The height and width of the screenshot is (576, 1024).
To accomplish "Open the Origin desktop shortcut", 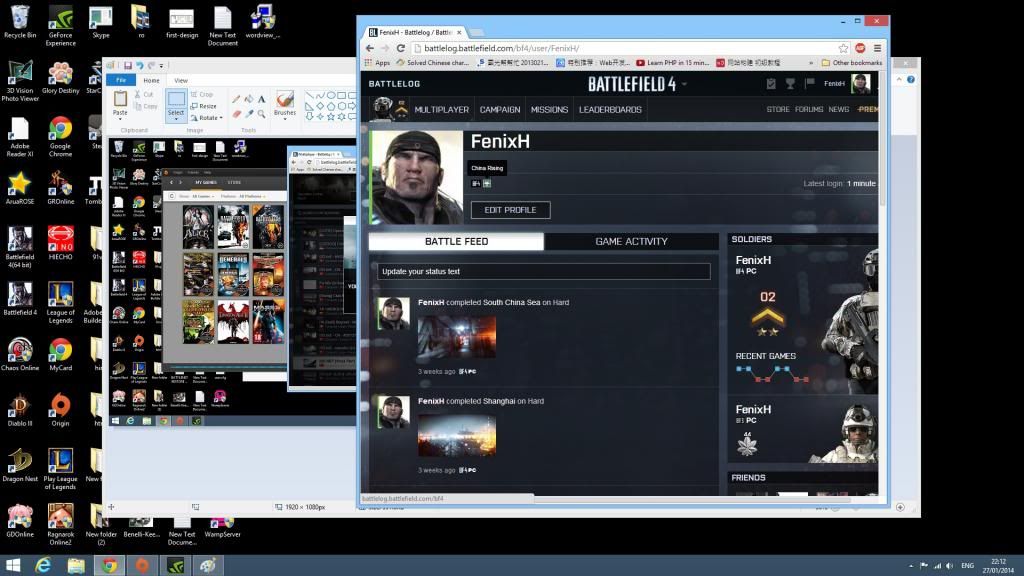I will click(60, 410).
